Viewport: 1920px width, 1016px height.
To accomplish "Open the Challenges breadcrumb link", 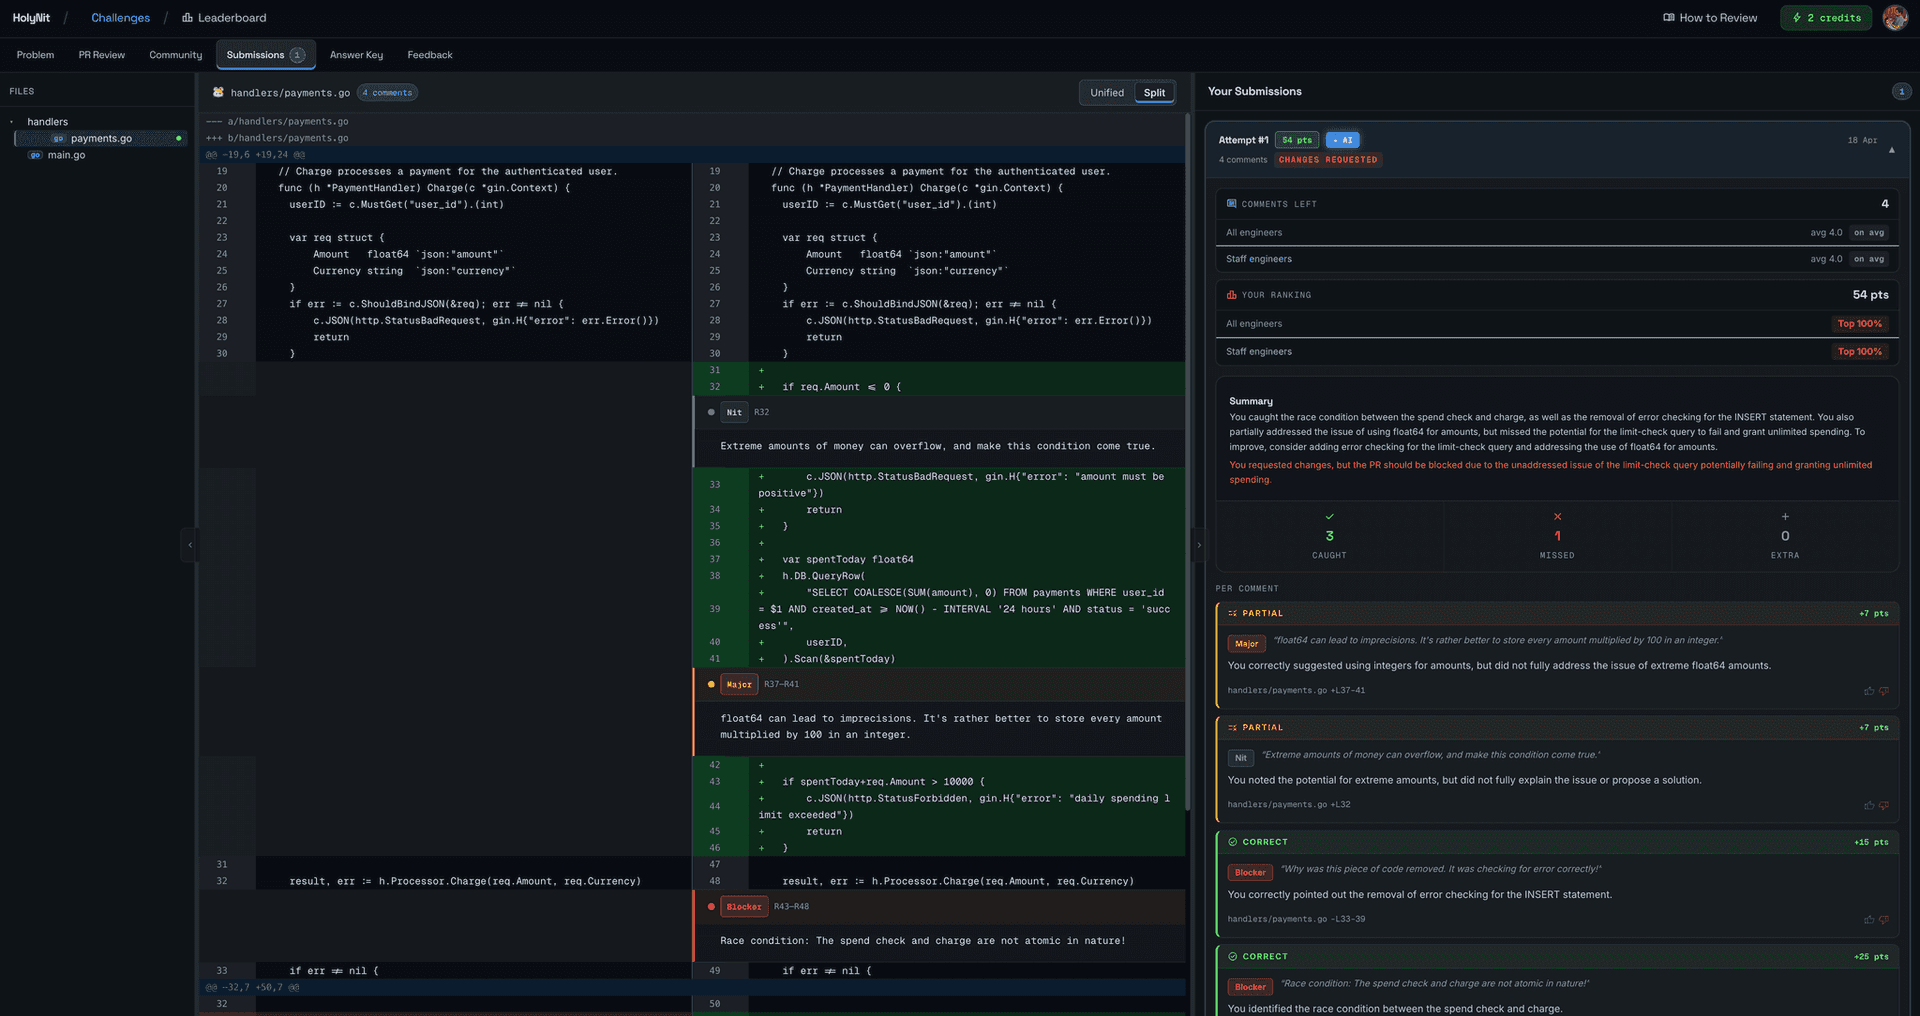I will tap(120, 18).
